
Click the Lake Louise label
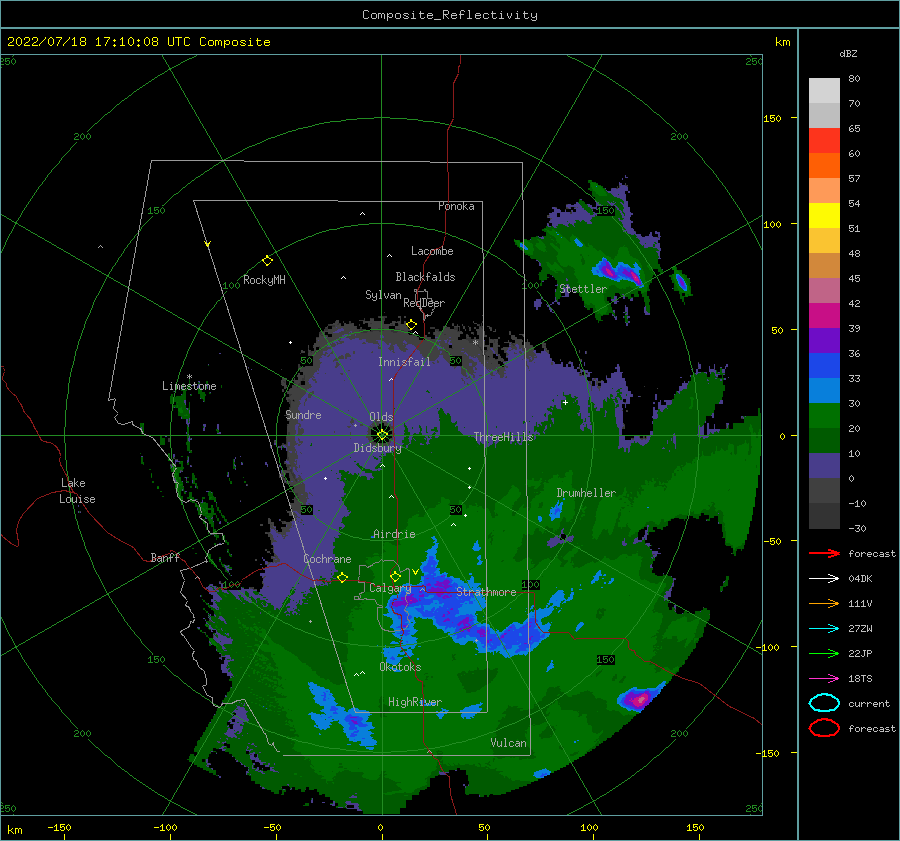pyautogui.click(x=76, y=491)
